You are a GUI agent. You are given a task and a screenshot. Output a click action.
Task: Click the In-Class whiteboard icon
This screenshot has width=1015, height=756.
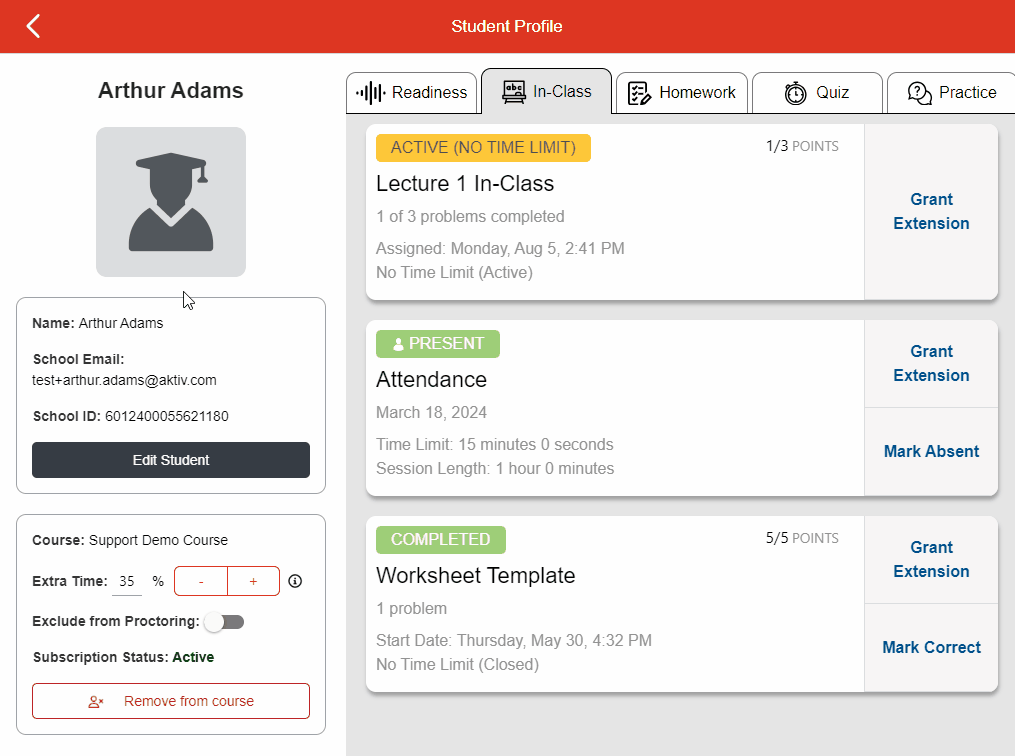514,92
